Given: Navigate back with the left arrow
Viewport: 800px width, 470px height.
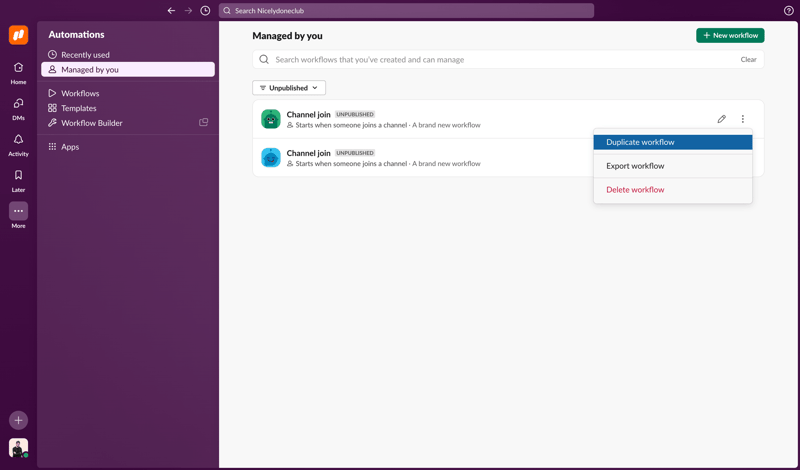Looking at the screenshot, I should coord(171,11).
